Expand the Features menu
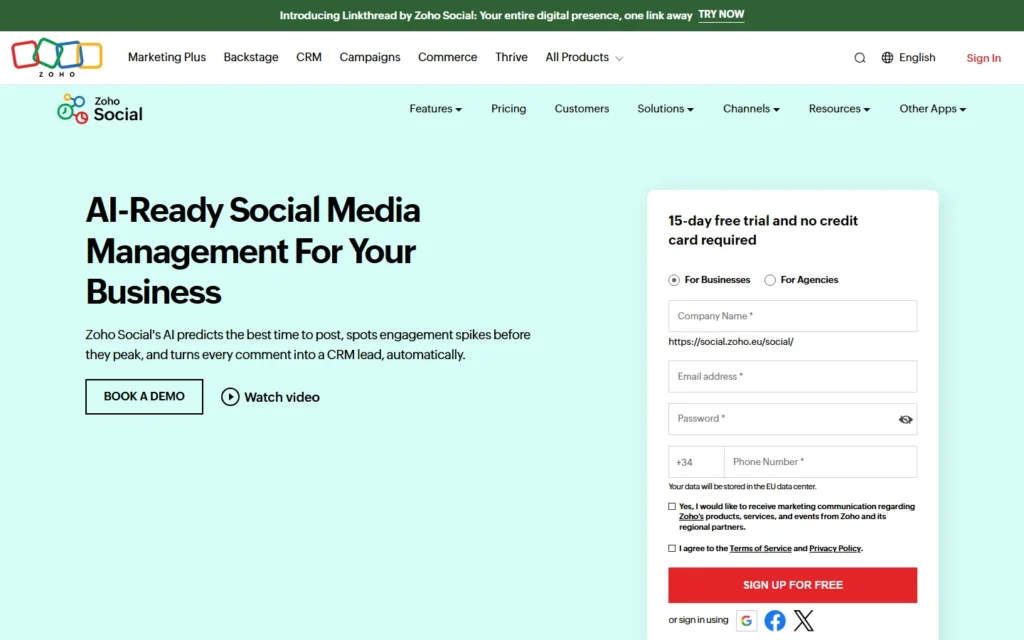Screen dimensions: 1024x640 (x=436, y=108)
